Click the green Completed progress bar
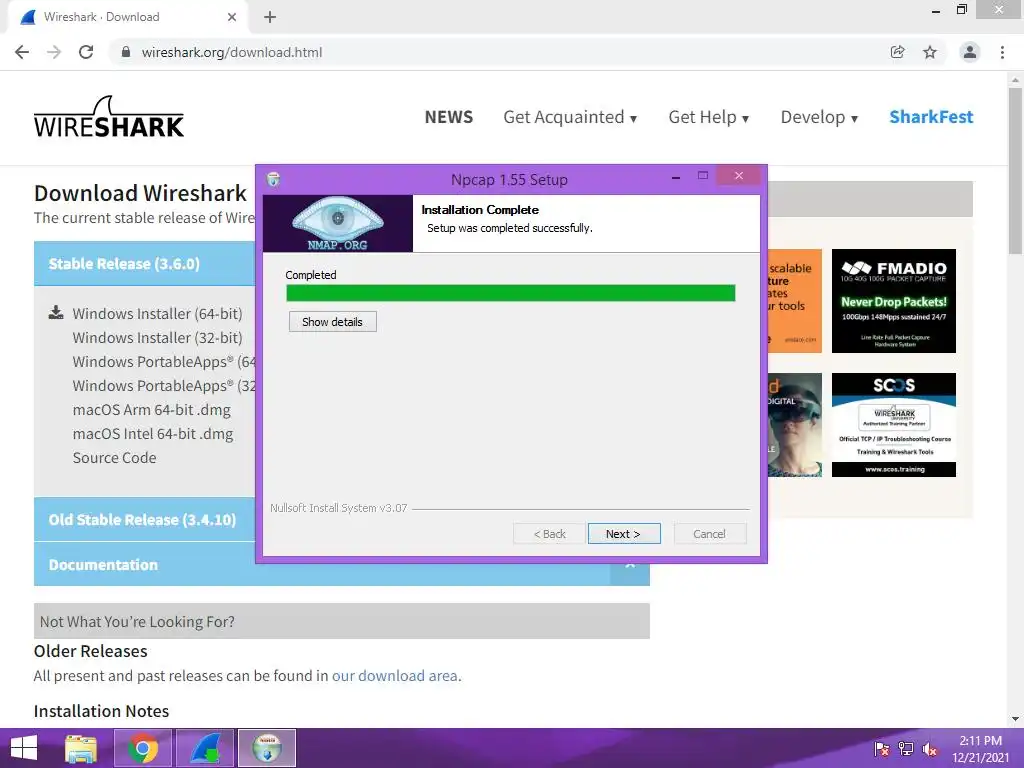This screenshot has height=768, width=1024. [511, 293]
